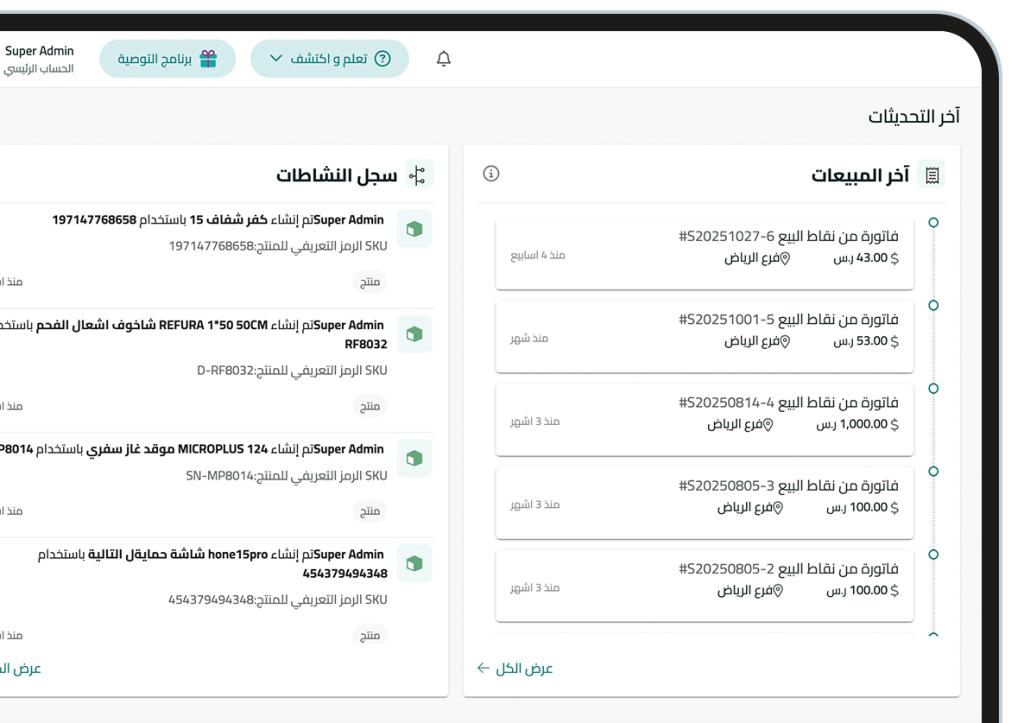Click the chevron arrow at bottom of sales list
This screenshot has width=1024, height=723.
[x=934, y=636]
